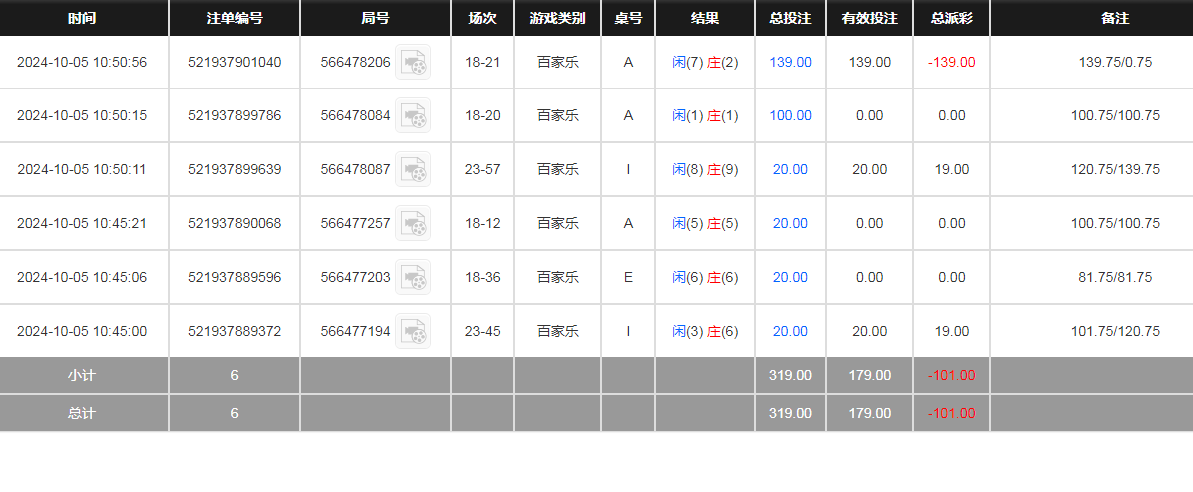Image resolution: width=1193 pixels, height=492 pixels.
Task: Click replay icon beside round 566477203
Action: coord(412,278)
